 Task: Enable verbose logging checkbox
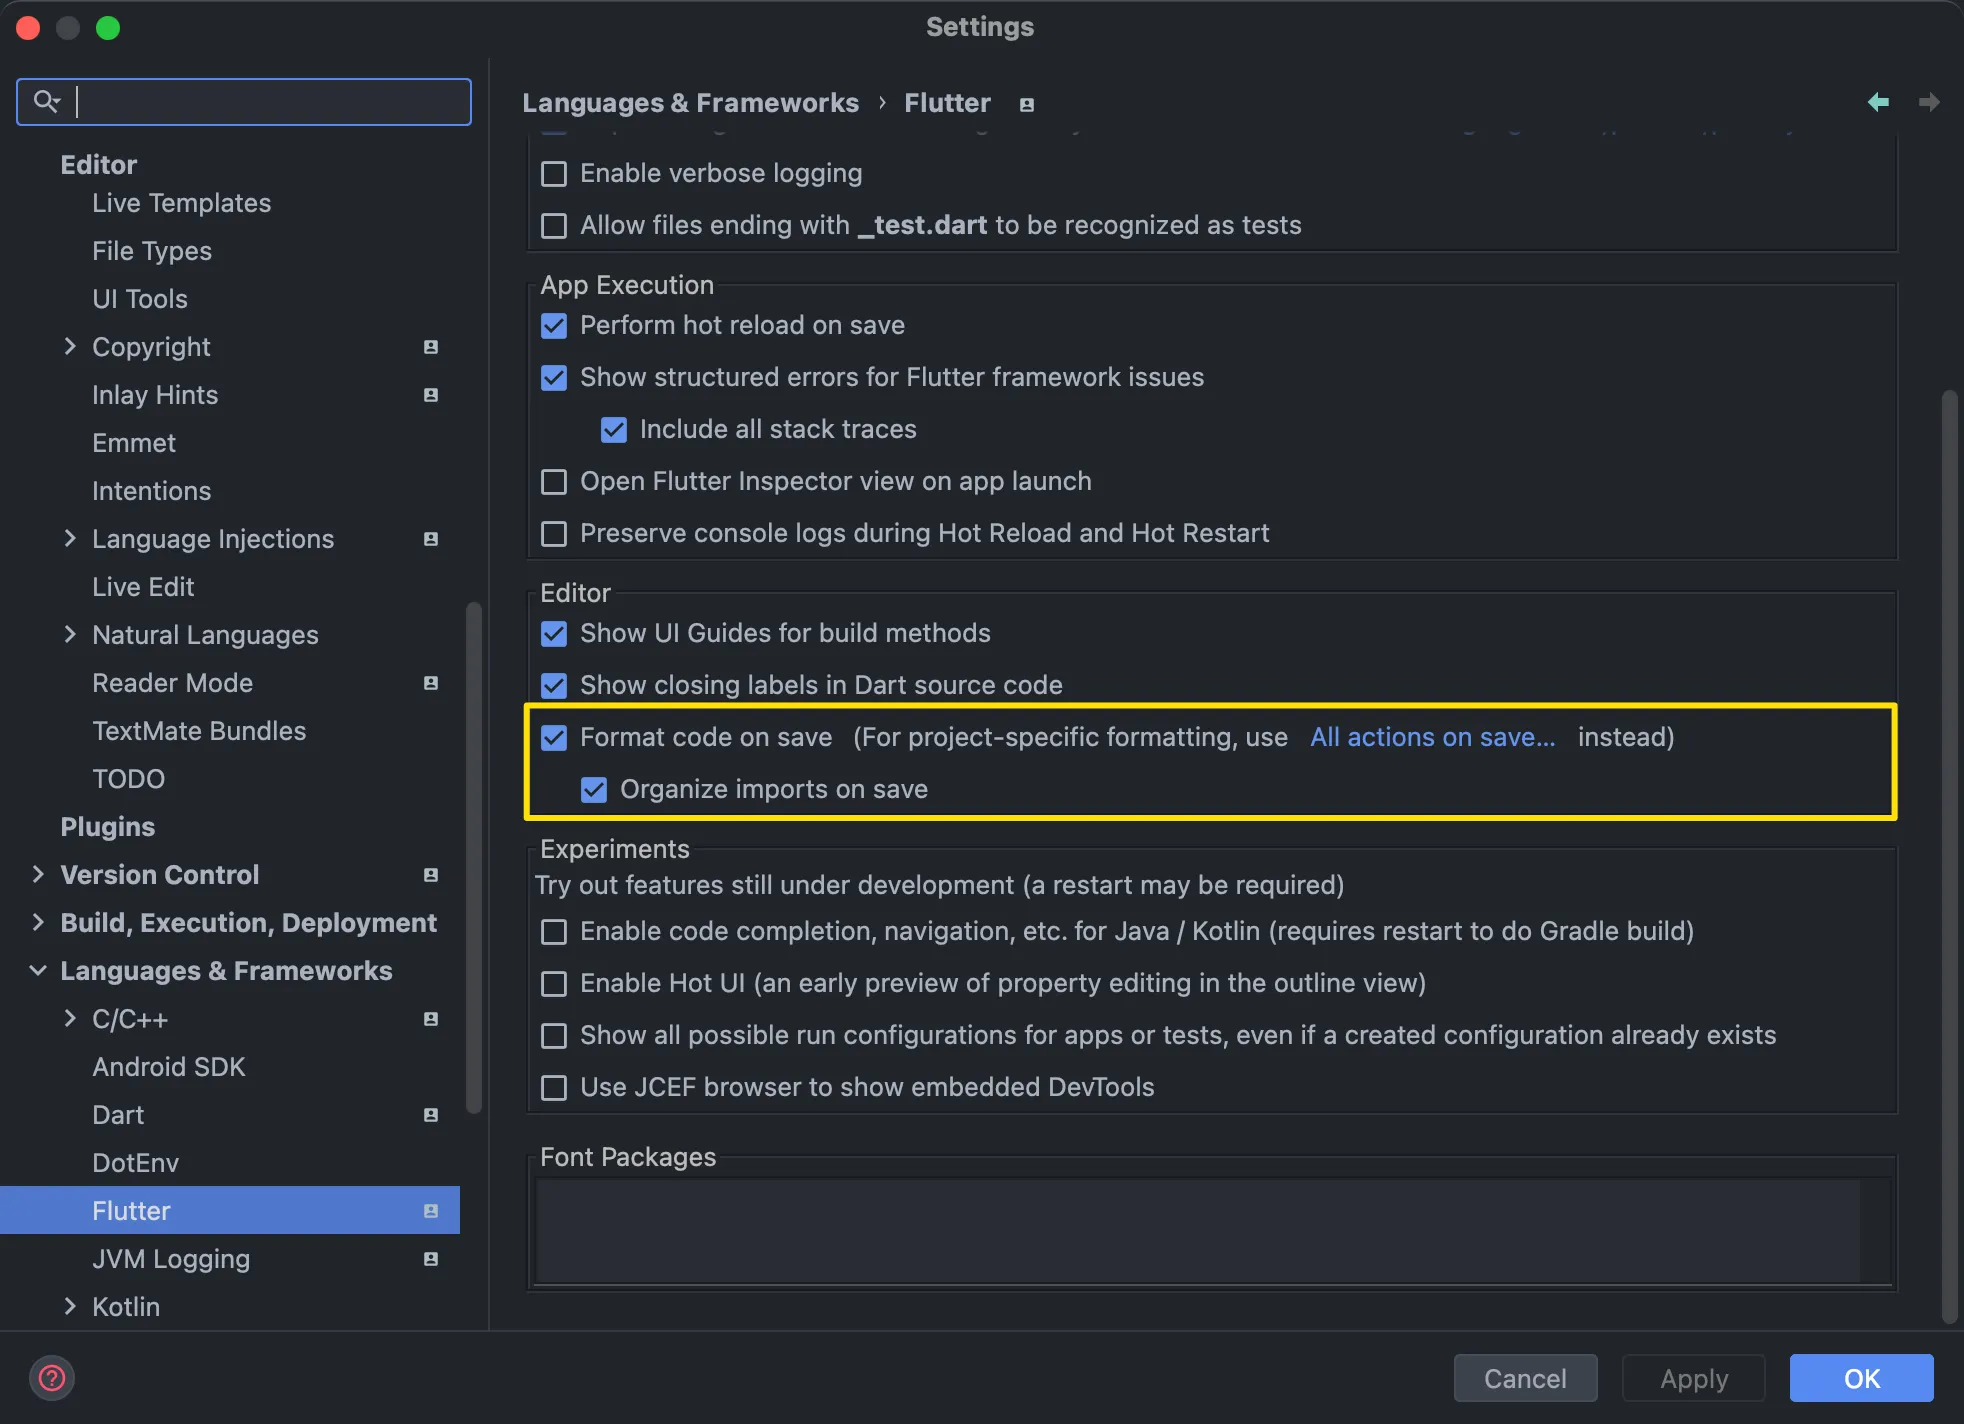pos(554,174)
